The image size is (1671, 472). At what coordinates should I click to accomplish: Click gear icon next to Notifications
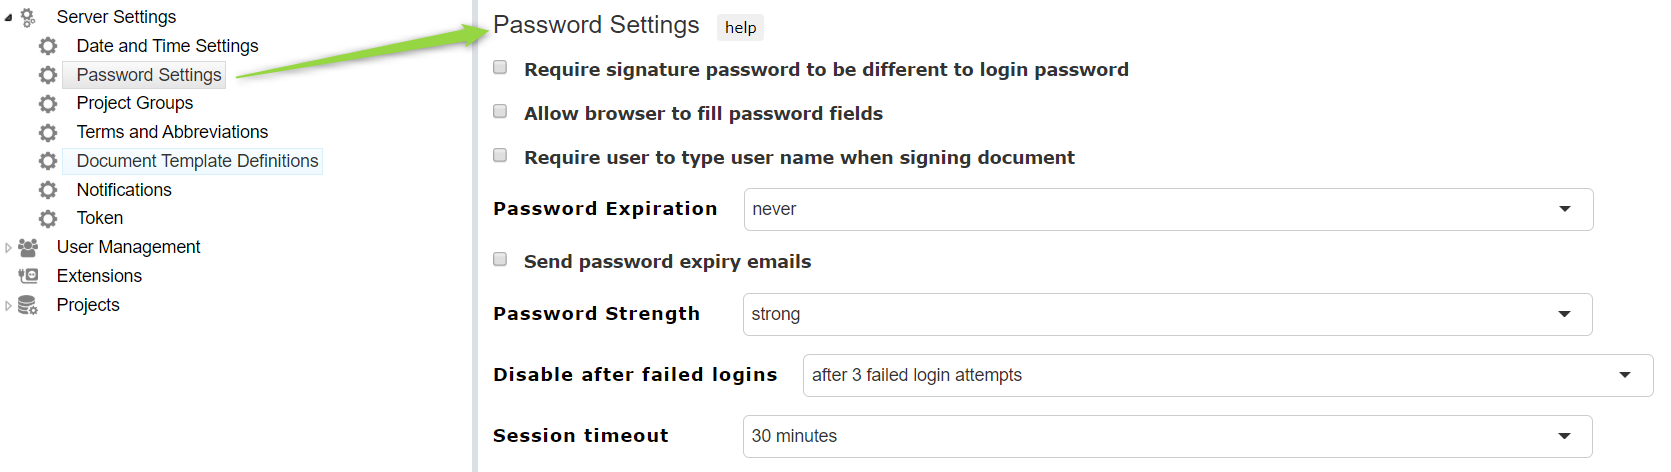point(48,190)
